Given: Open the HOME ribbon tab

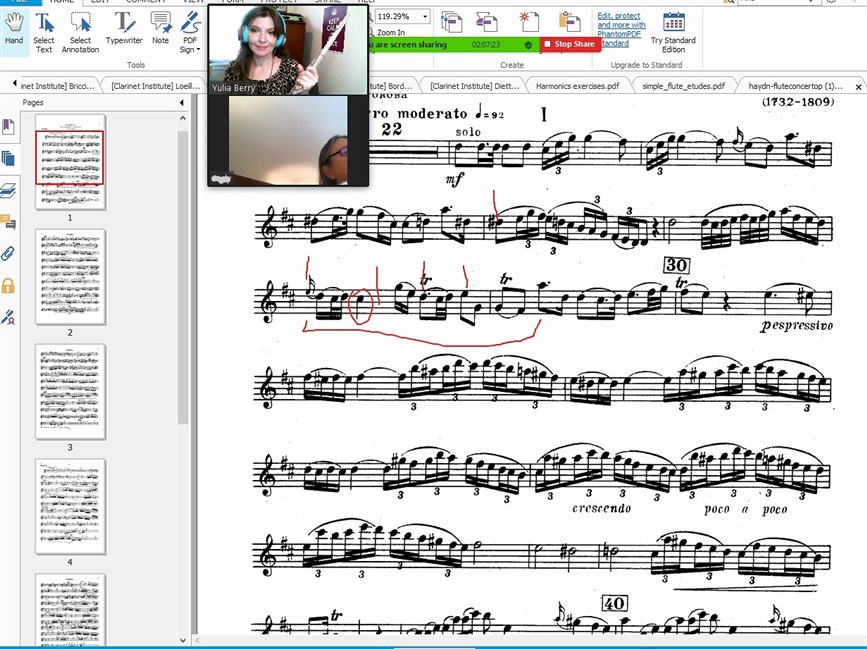Looking at the screenshot, I should [x=61, y=2].
